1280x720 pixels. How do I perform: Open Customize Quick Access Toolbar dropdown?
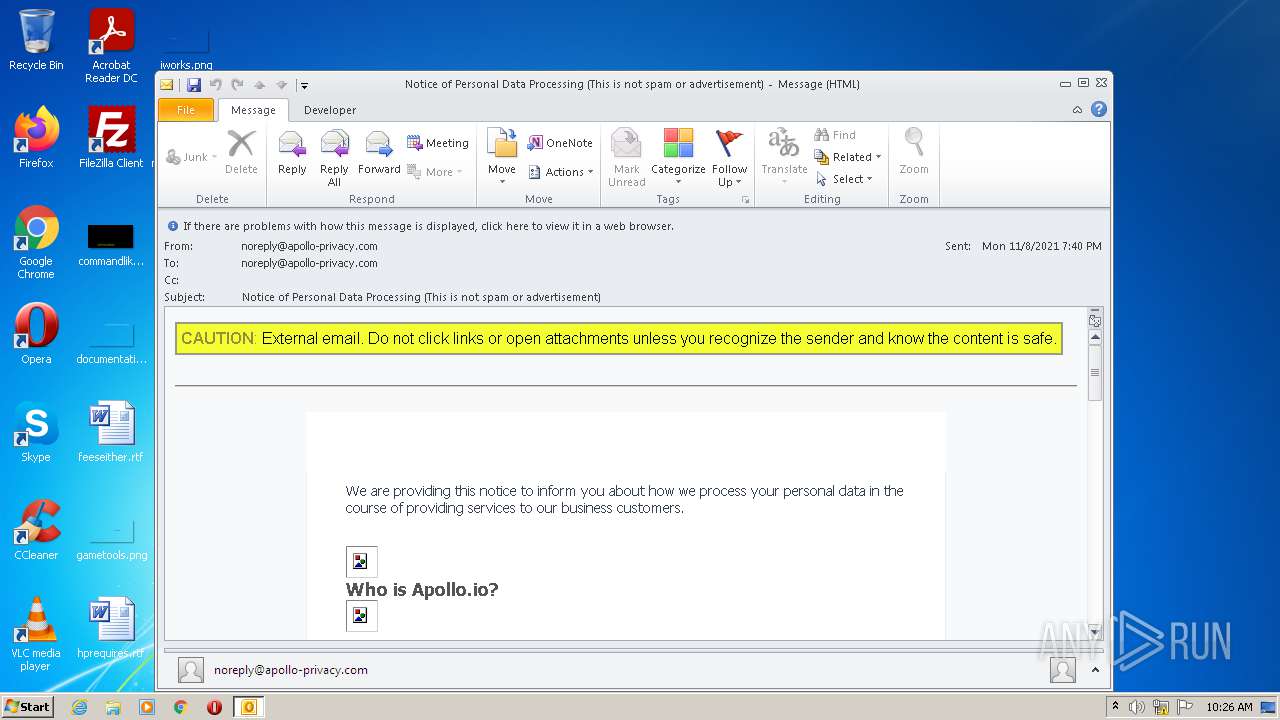tap(304, 85)
